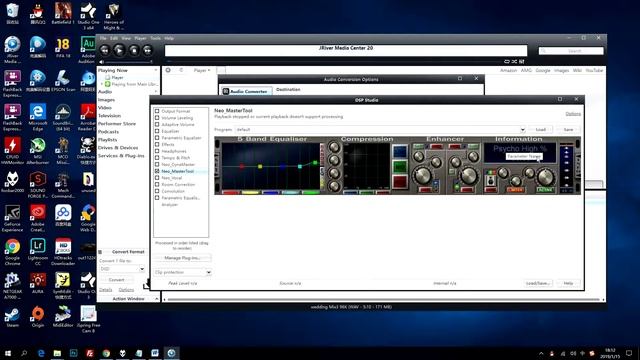640x360 pixels.
Task: Open the Edit menu in JRiver
Action: point(114,38)
